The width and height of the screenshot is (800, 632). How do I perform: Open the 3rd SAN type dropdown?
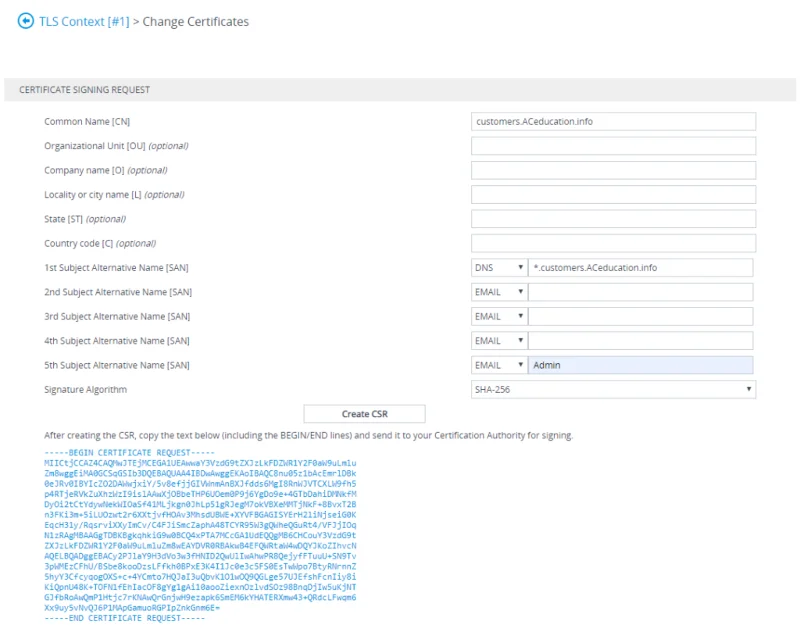[499, 316]
